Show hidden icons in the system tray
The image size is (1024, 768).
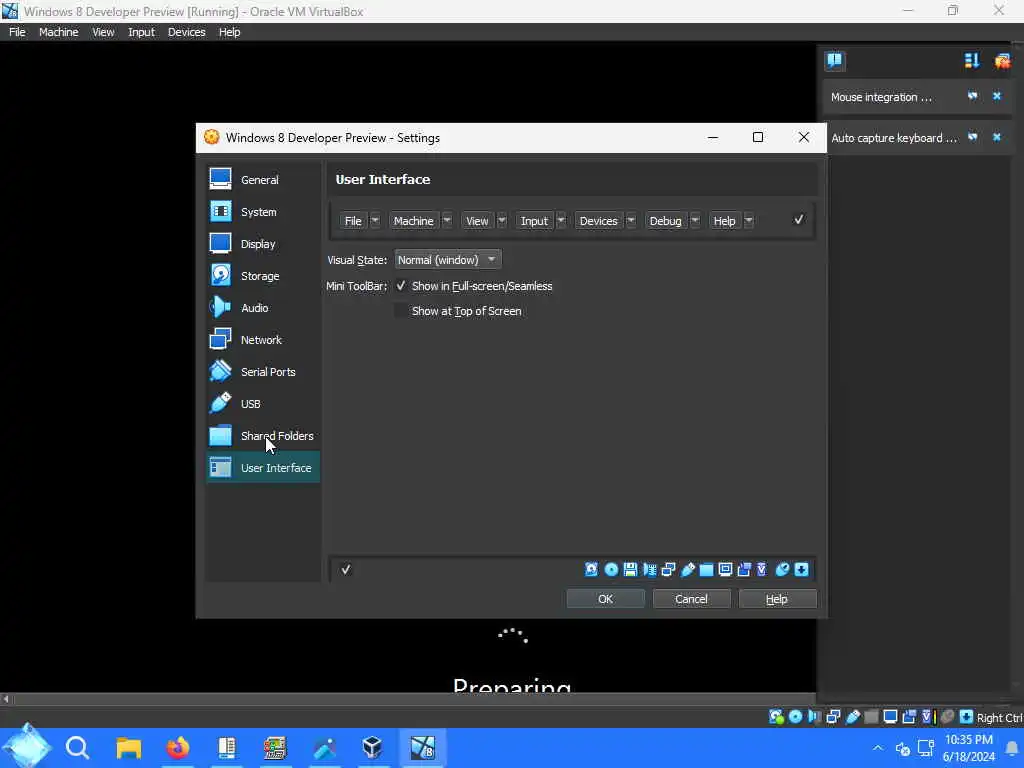(878, 748)
